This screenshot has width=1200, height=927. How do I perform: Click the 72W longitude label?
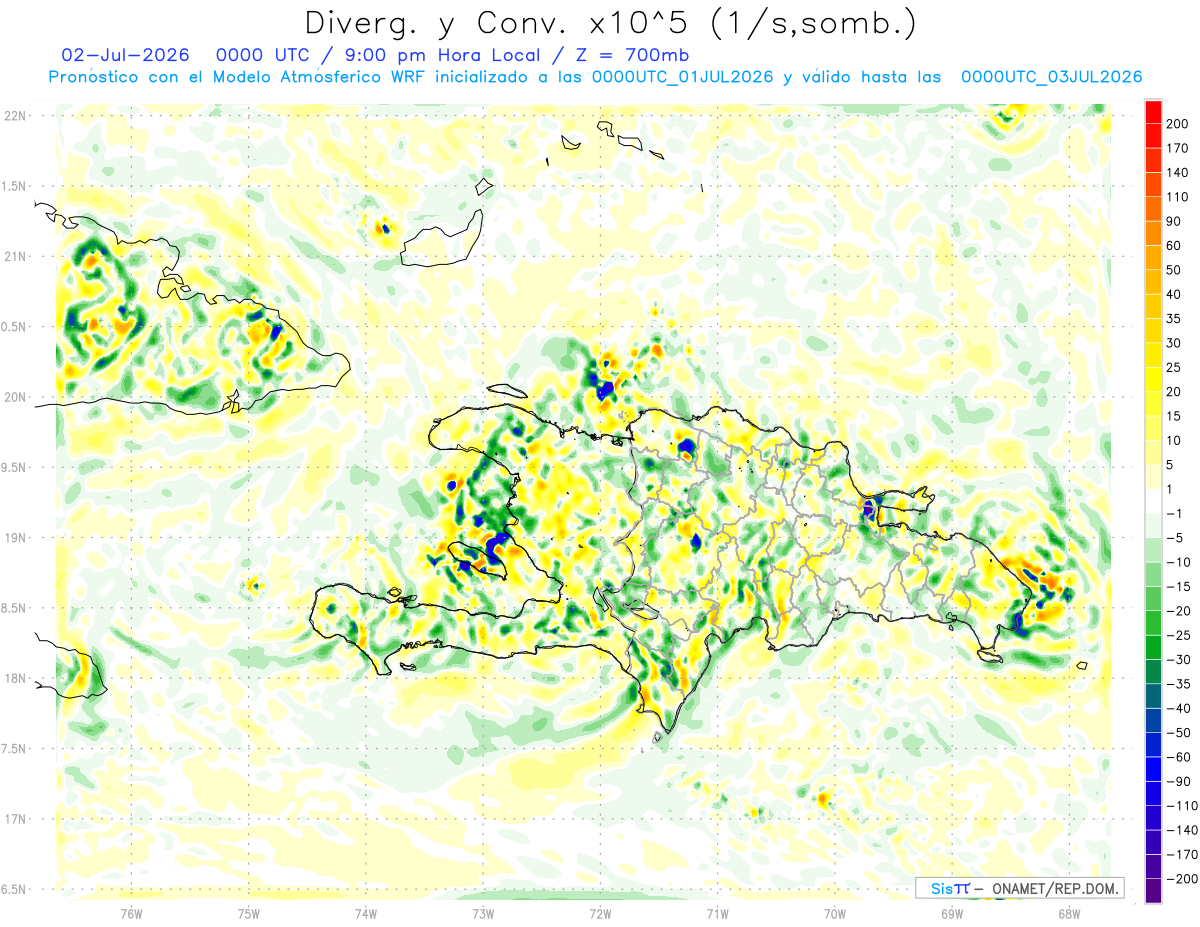pos(600,913)
